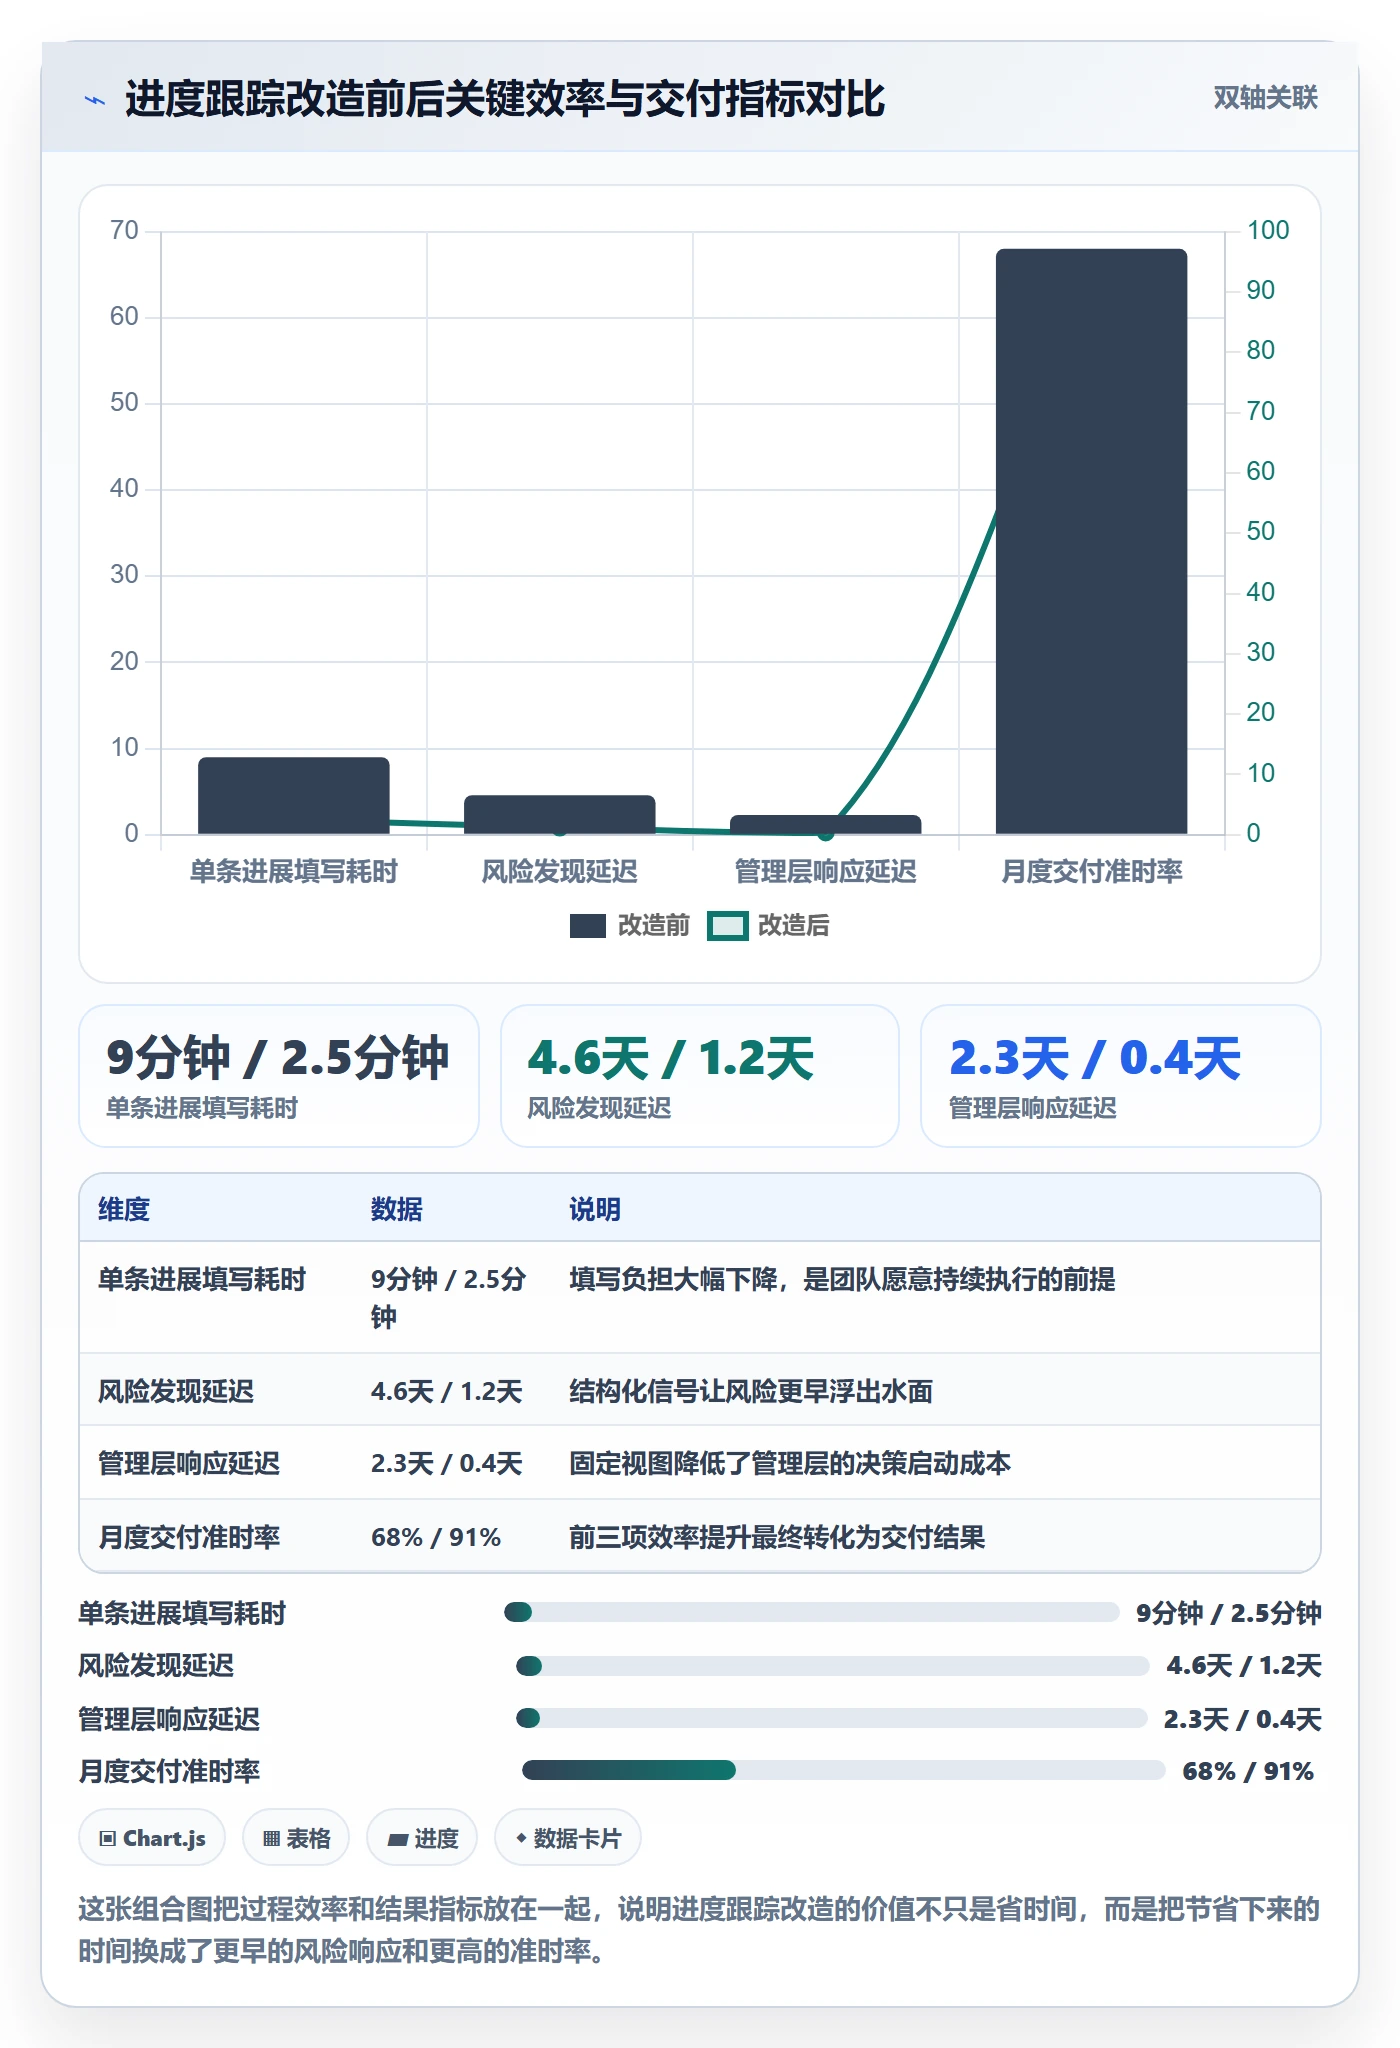Click the 单条进展填写耗时 progress bar
This screenshot has height=2048, width=1400.
coord(812,1612)
